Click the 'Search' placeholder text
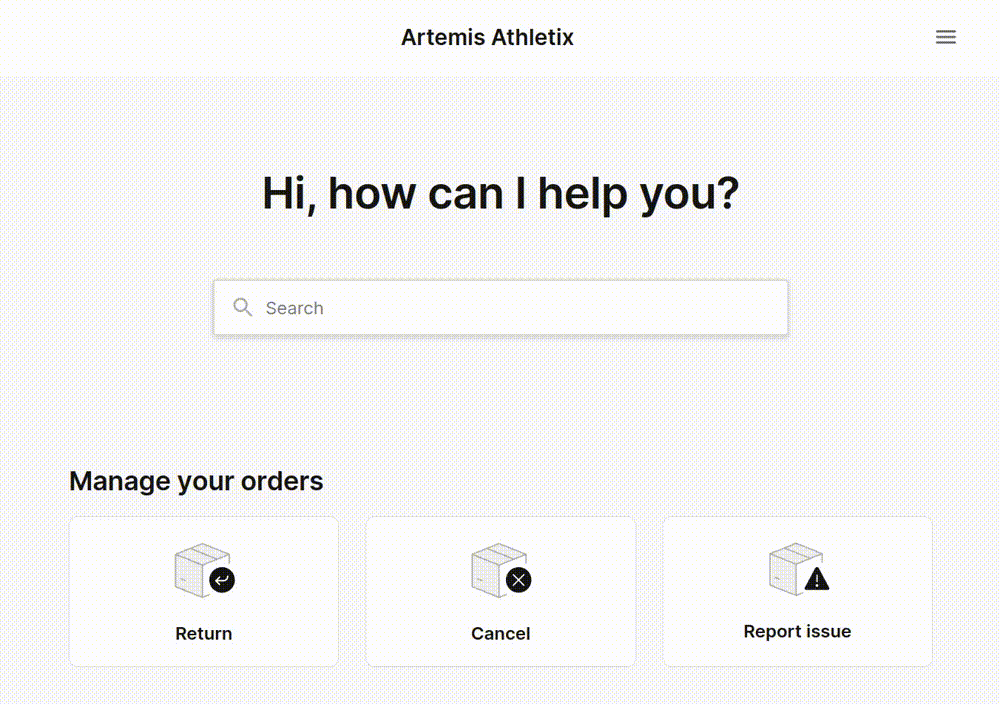The height and width of the screenshot is (704, 1000). click(x=295, y=308)
